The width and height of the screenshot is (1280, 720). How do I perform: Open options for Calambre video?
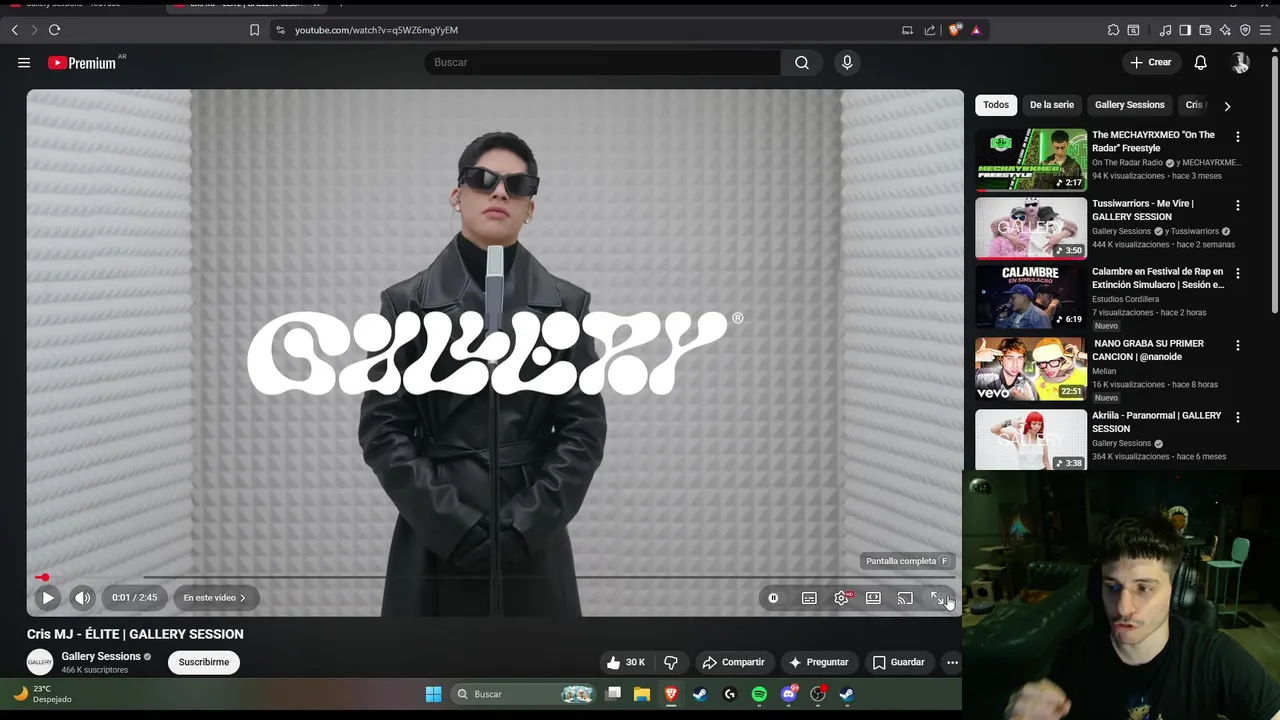[x=1237, y=274]
